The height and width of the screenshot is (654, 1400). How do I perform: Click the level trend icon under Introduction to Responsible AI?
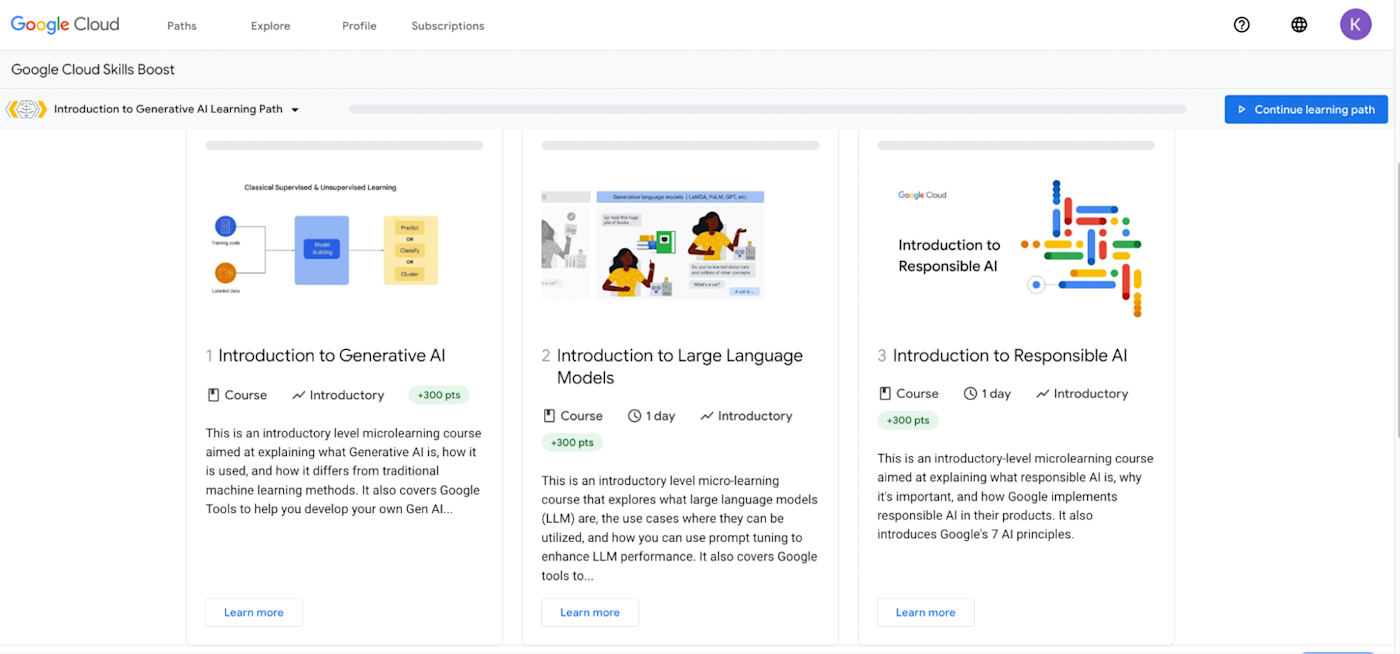click(x=1043, y=394)
